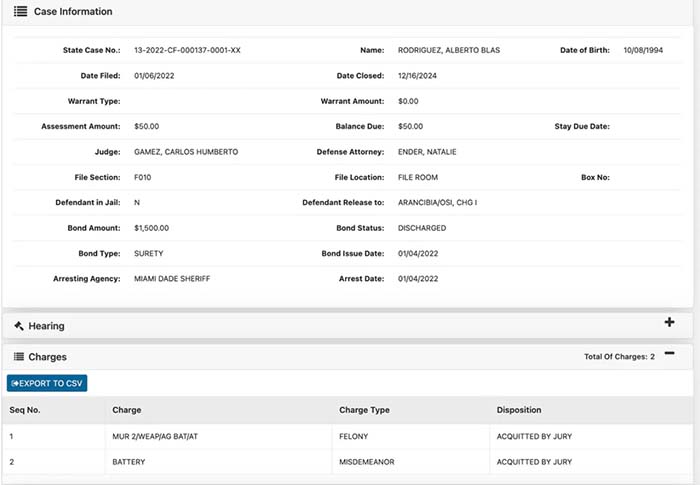Expand the Hearing section with plus icon
This screenshot has height=485, width=700.
[669, 323]
